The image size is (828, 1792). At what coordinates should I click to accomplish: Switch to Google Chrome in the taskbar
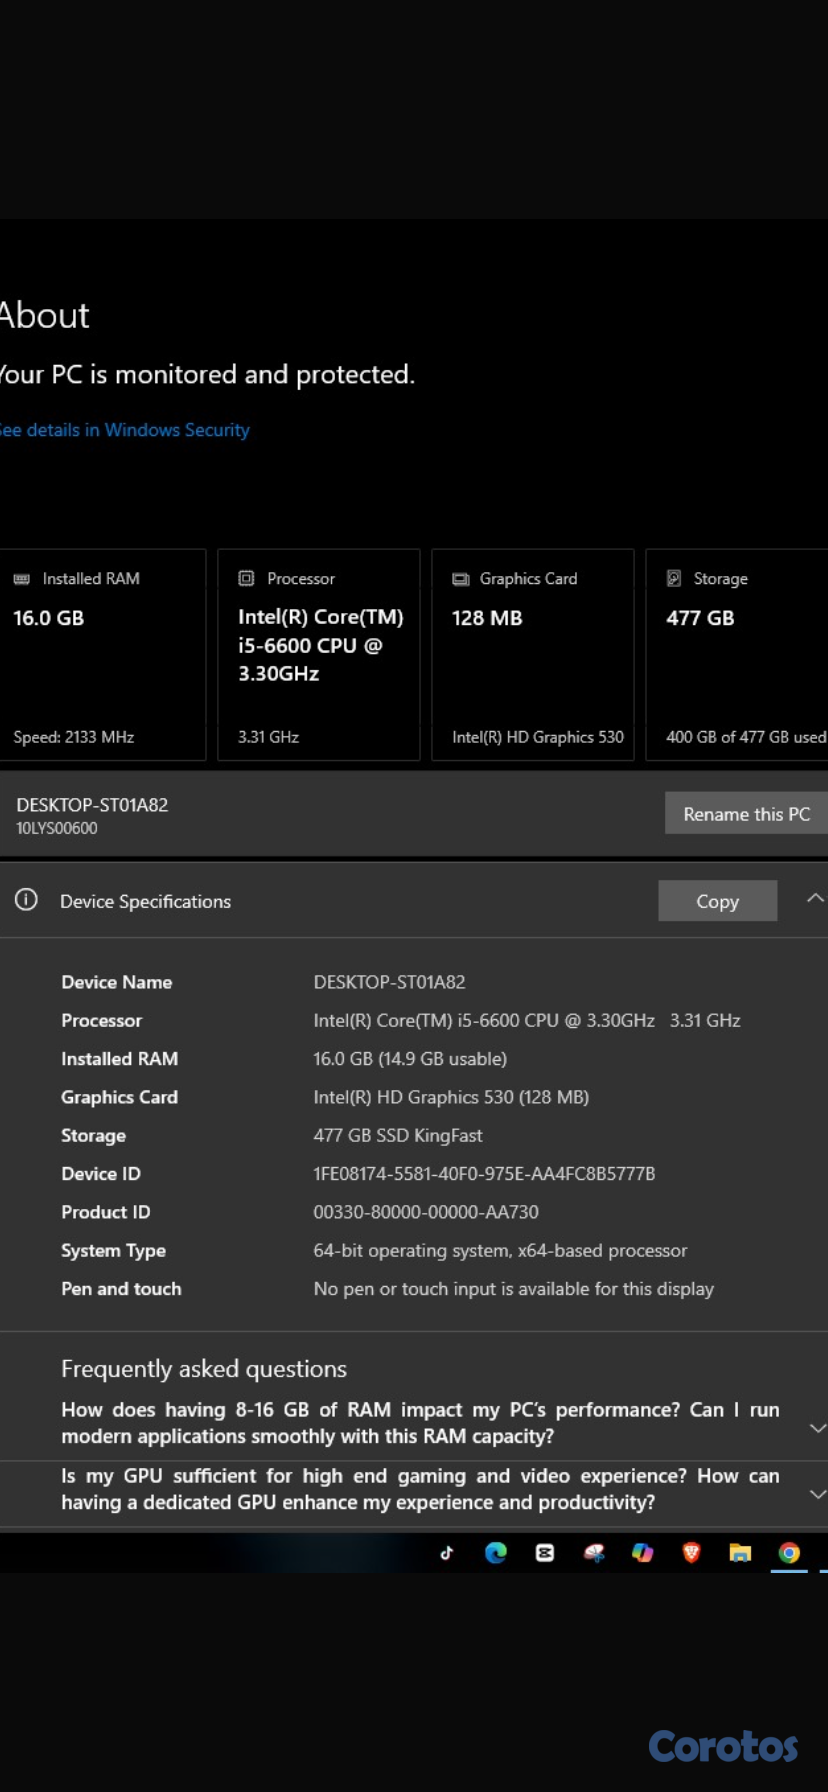(789, 1552)
